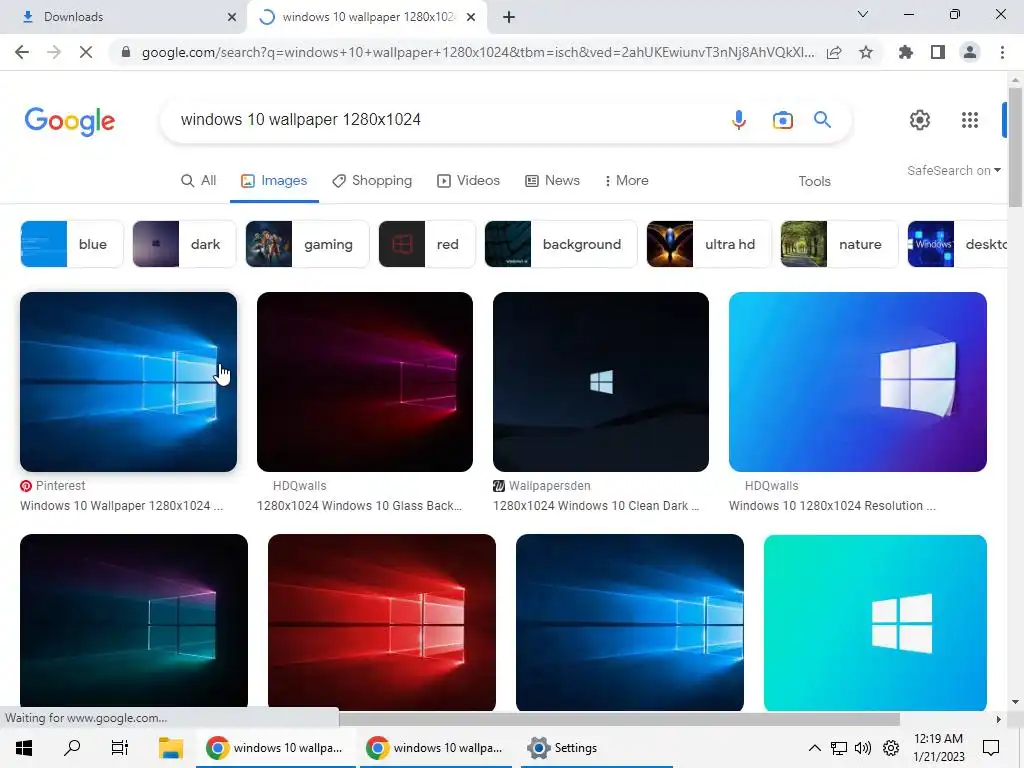This screenshot has width=1024, height=768.
Task: Click the Google logo
Action: click(70, 121)
